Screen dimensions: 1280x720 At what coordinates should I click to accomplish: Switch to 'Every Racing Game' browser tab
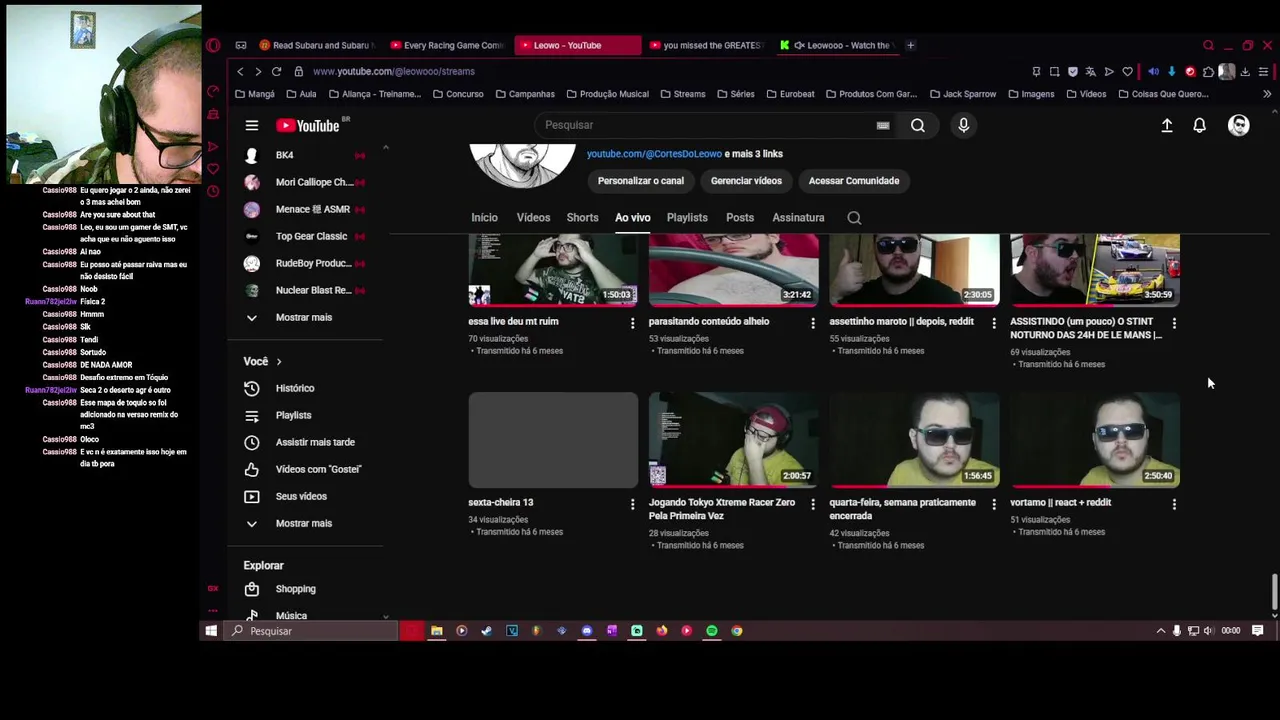point(448,45)
